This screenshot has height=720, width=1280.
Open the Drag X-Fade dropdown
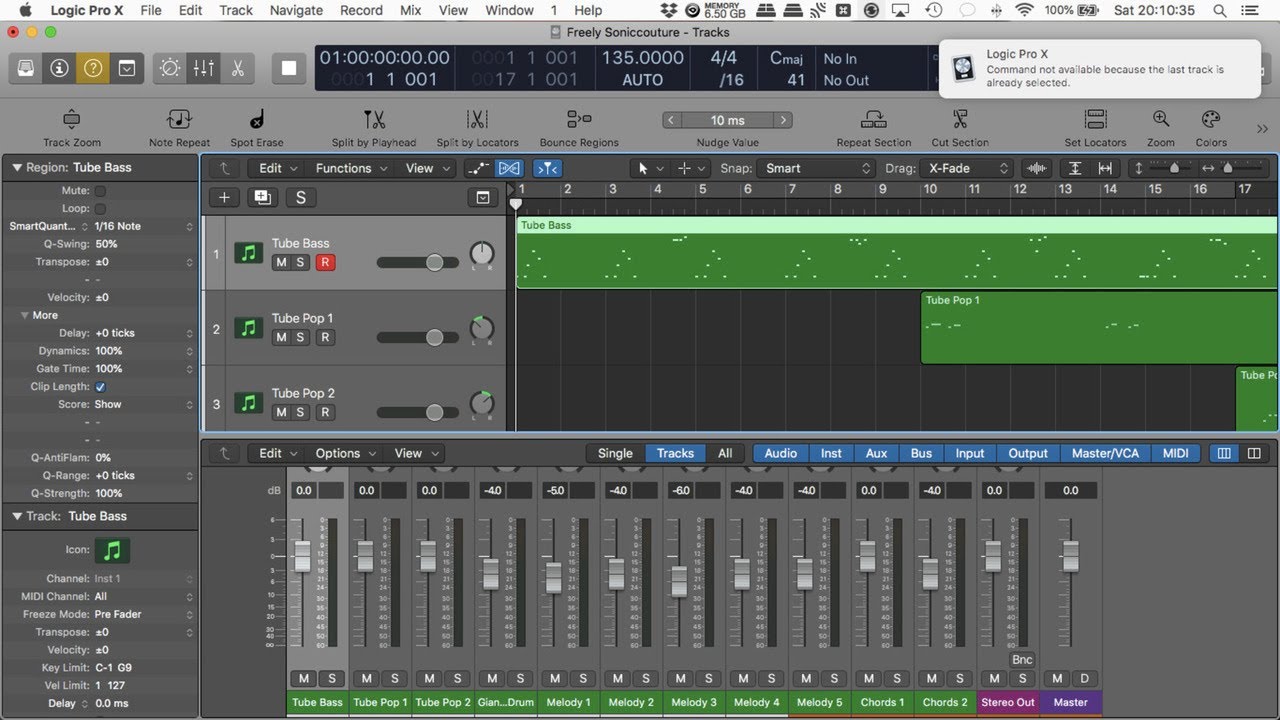968,168
